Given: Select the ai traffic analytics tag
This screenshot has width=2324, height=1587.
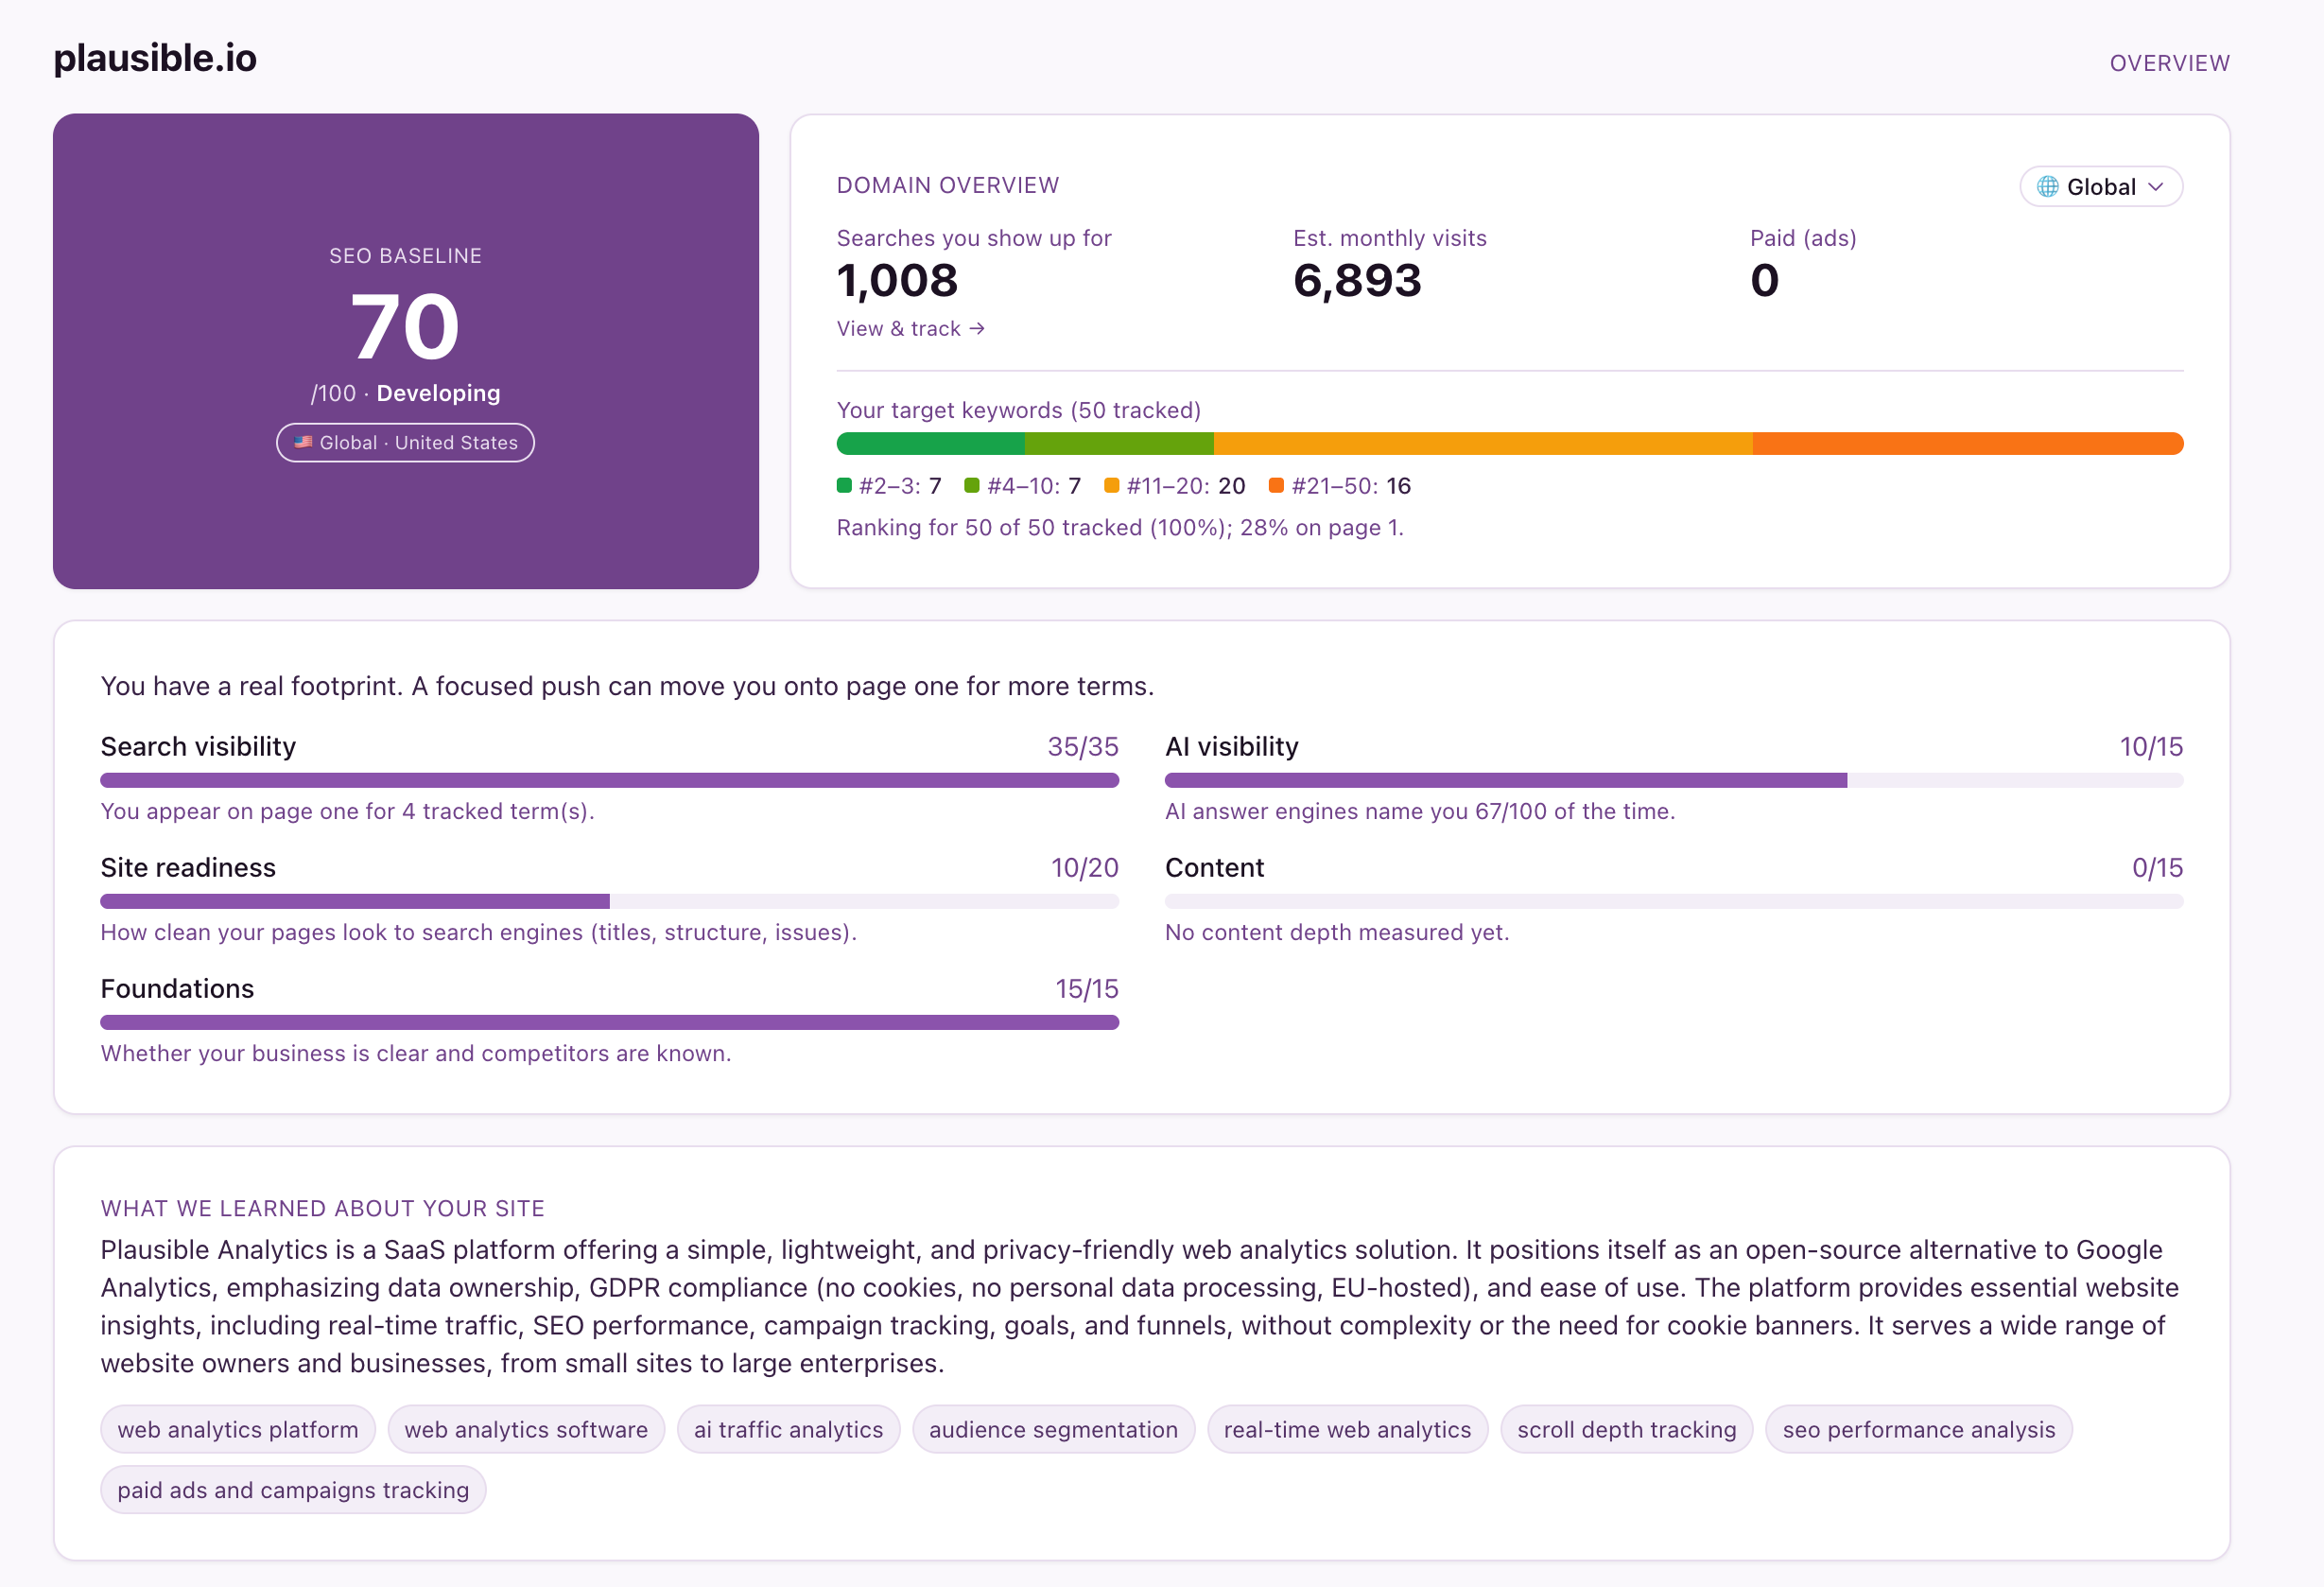Looking at the screenshot, I should point(788,1430).
